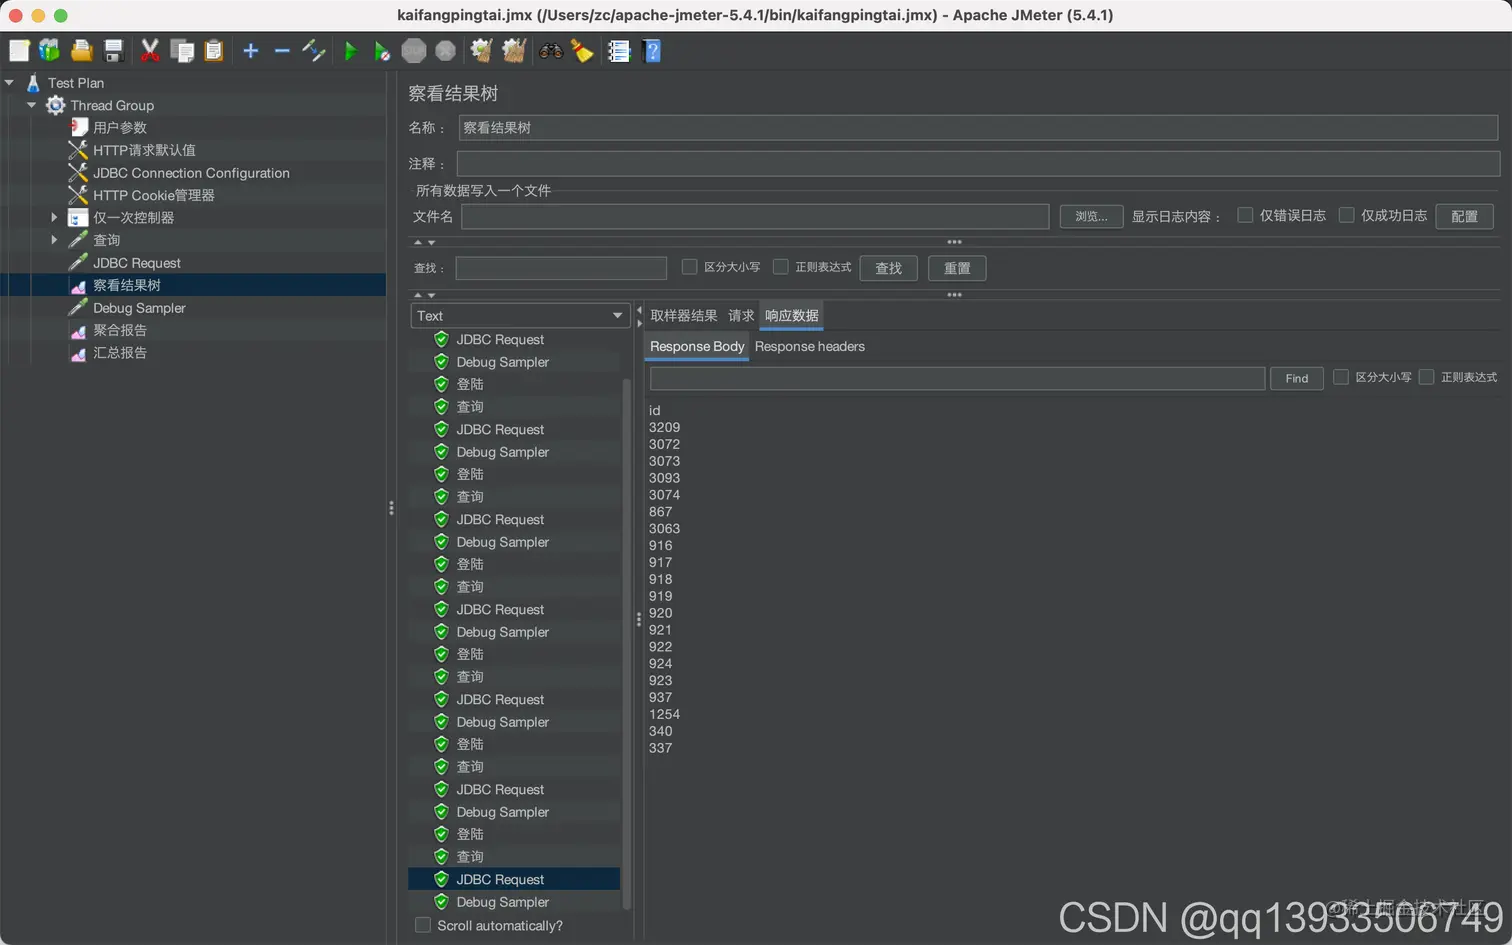Click the JDBC Connection Configuration wrench icon

point(78,173)
